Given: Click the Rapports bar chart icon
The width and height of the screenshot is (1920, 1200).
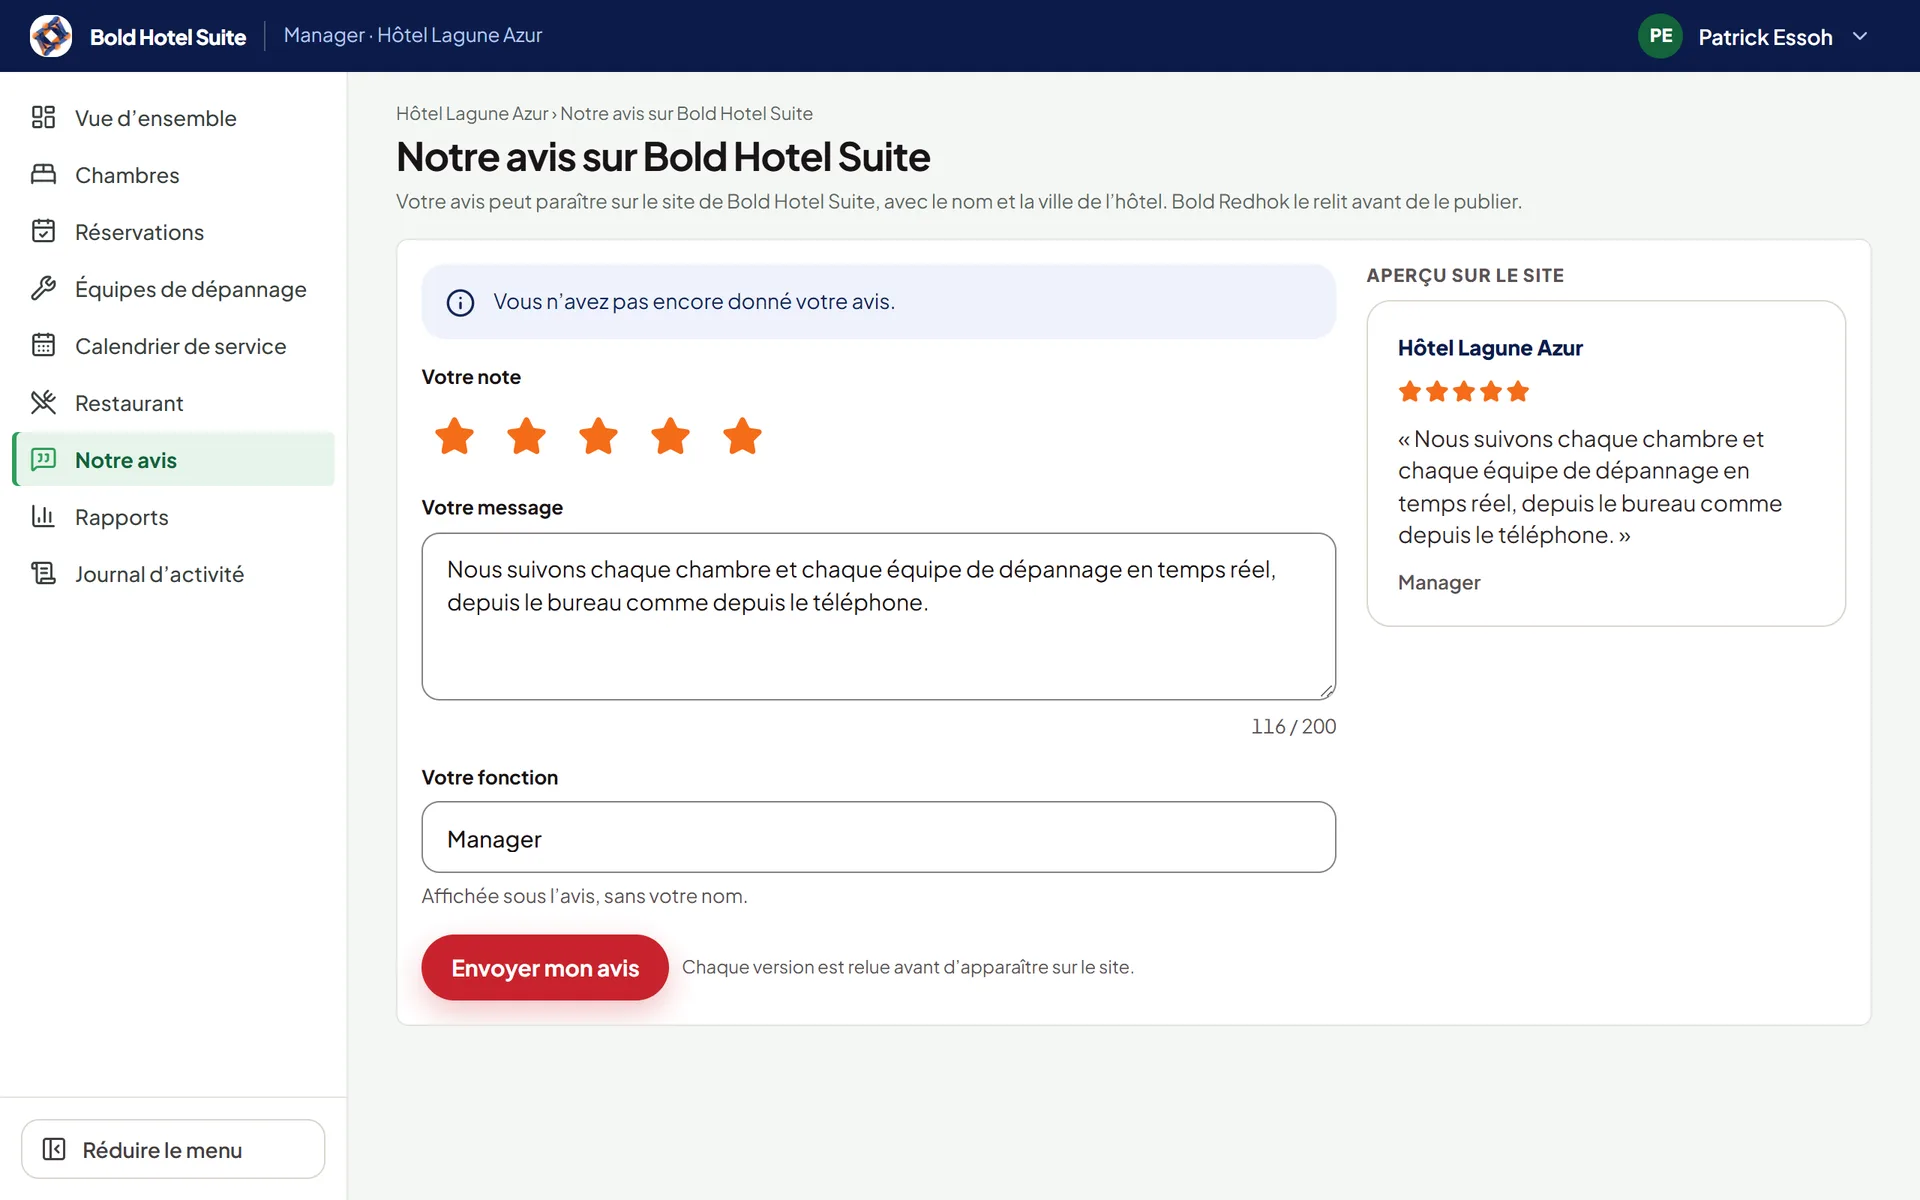Looking at the screenshot, I should point(43,517).
